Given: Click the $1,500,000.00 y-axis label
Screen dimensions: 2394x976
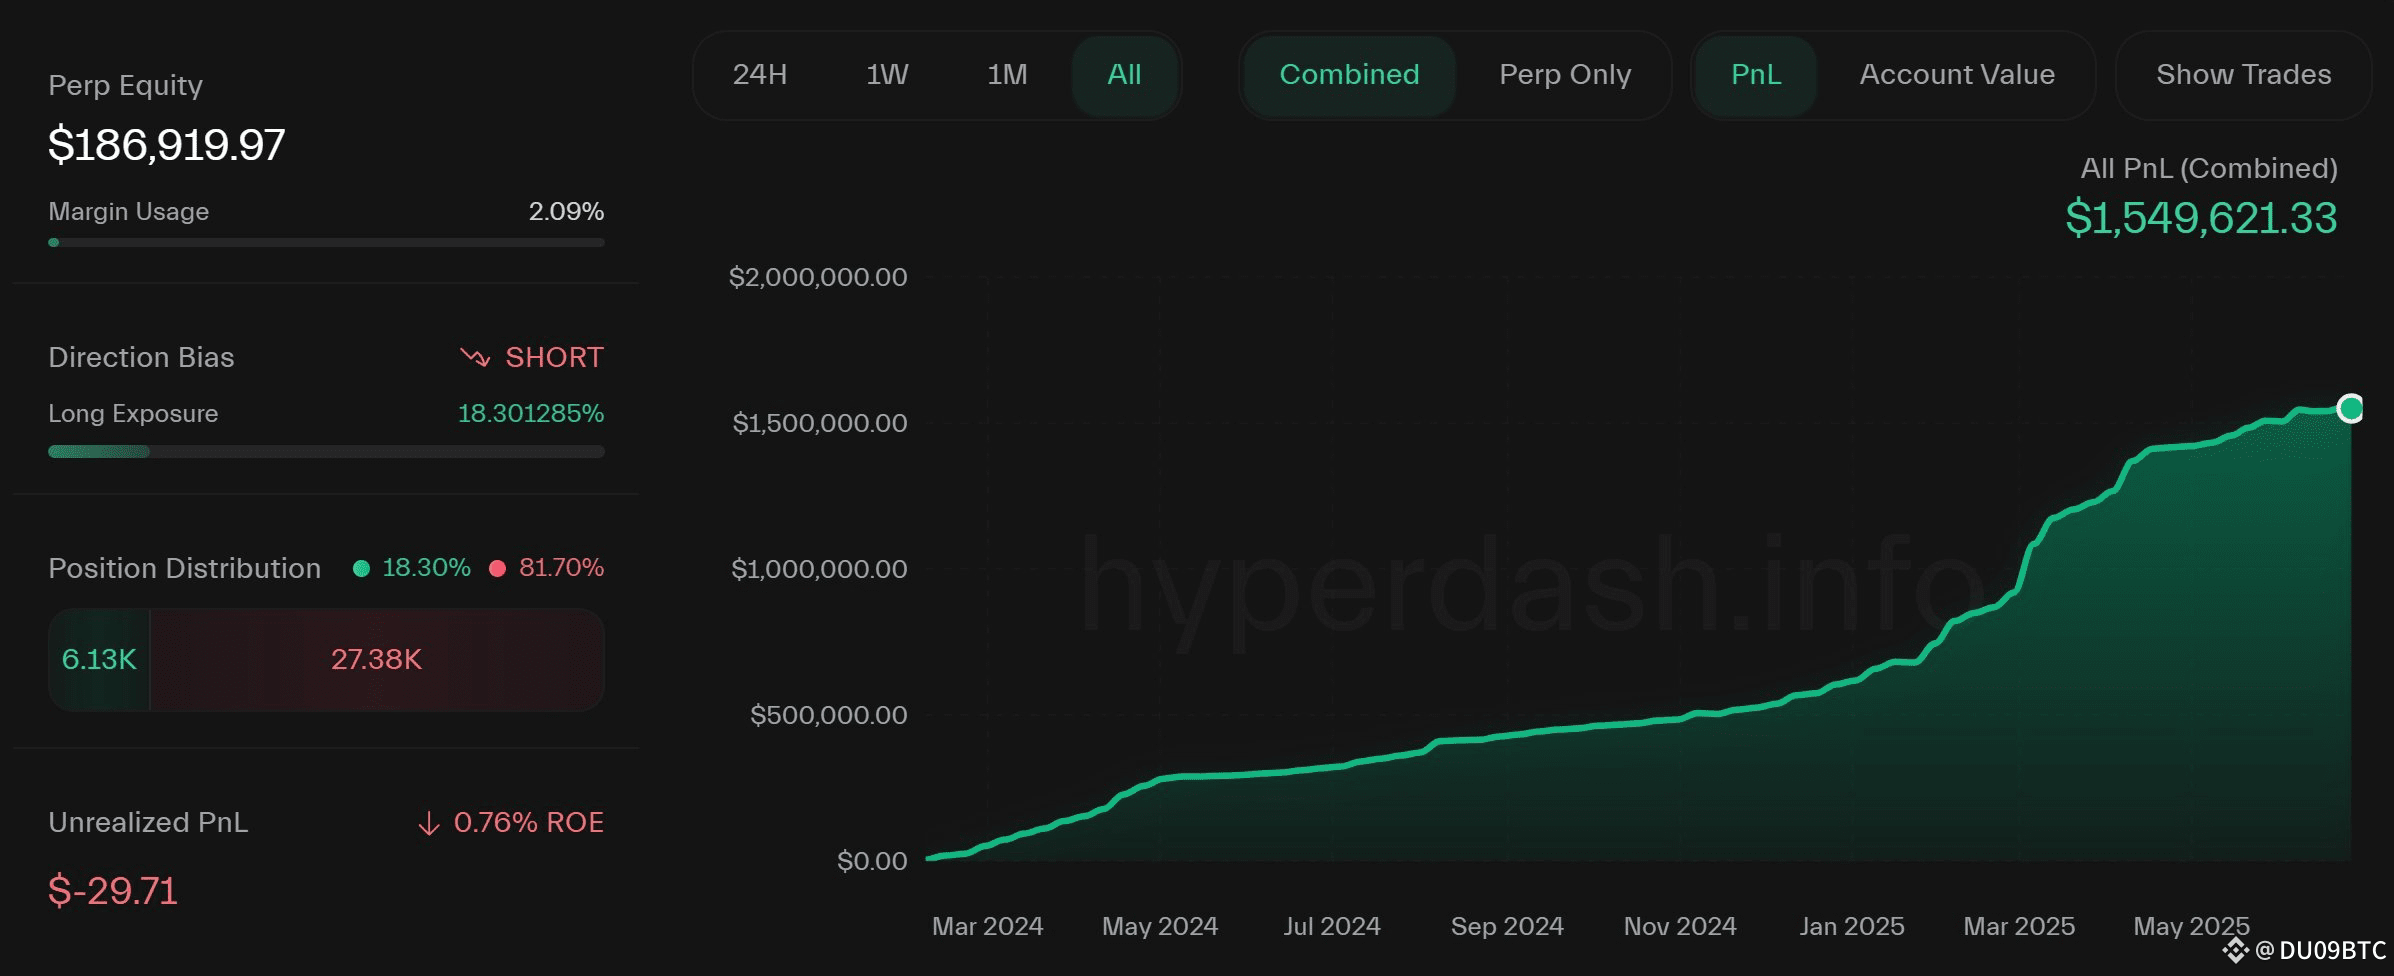Looking at the screenshot, I should [820, 423].
